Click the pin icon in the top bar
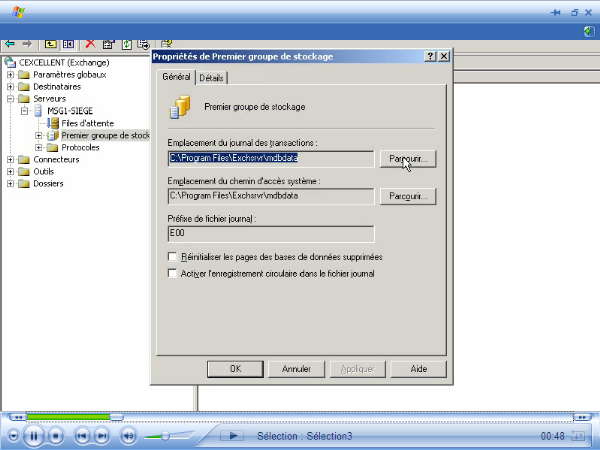Viewport: 600px width, 450px height. click(x=556, y=13)
